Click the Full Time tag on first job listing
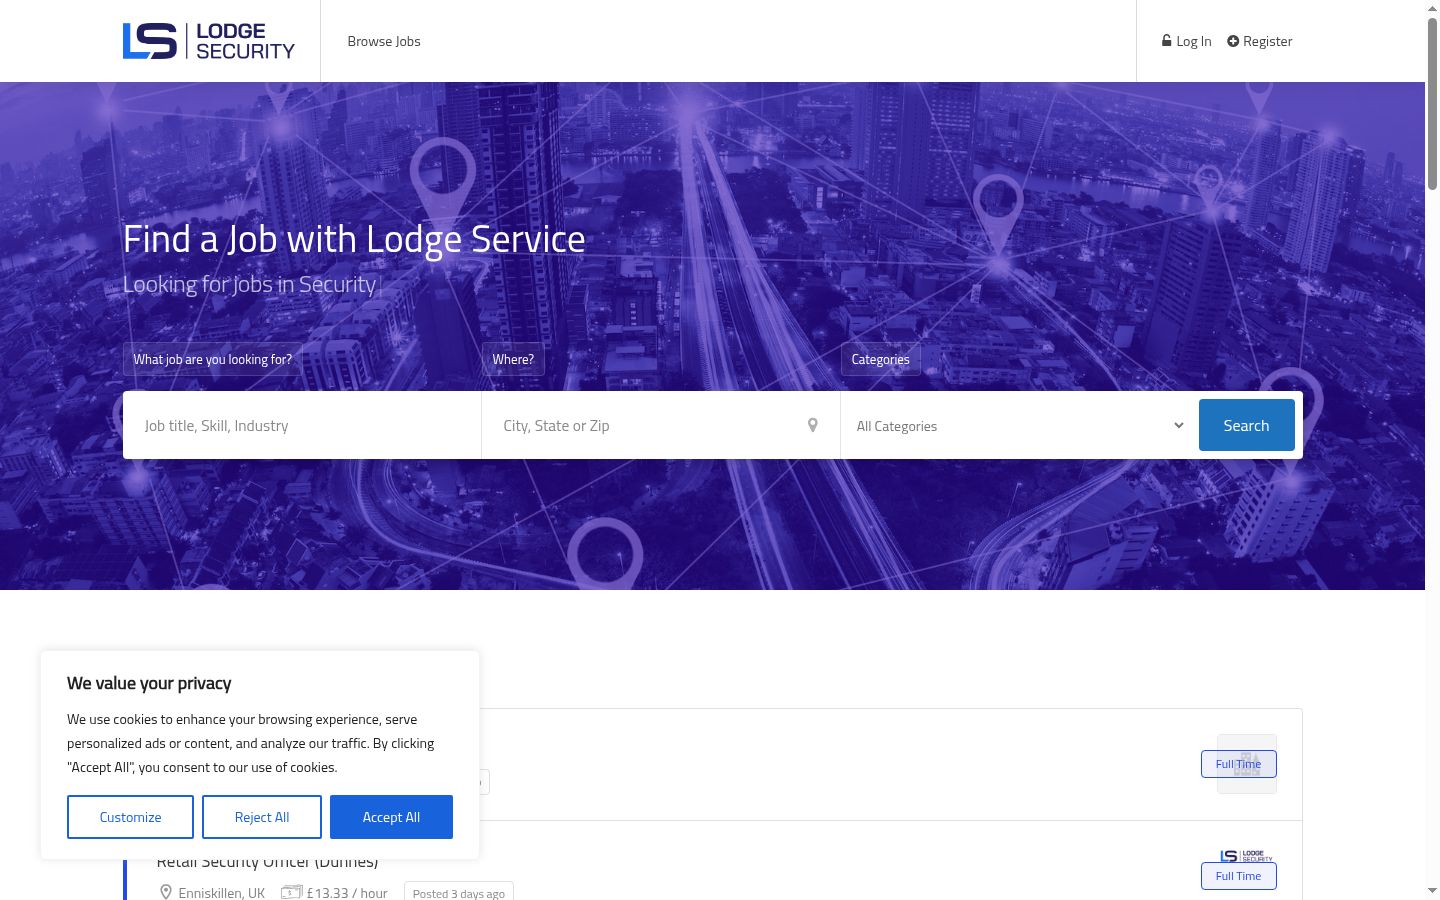This screenshot has height=900, width=1440. 1239,764
